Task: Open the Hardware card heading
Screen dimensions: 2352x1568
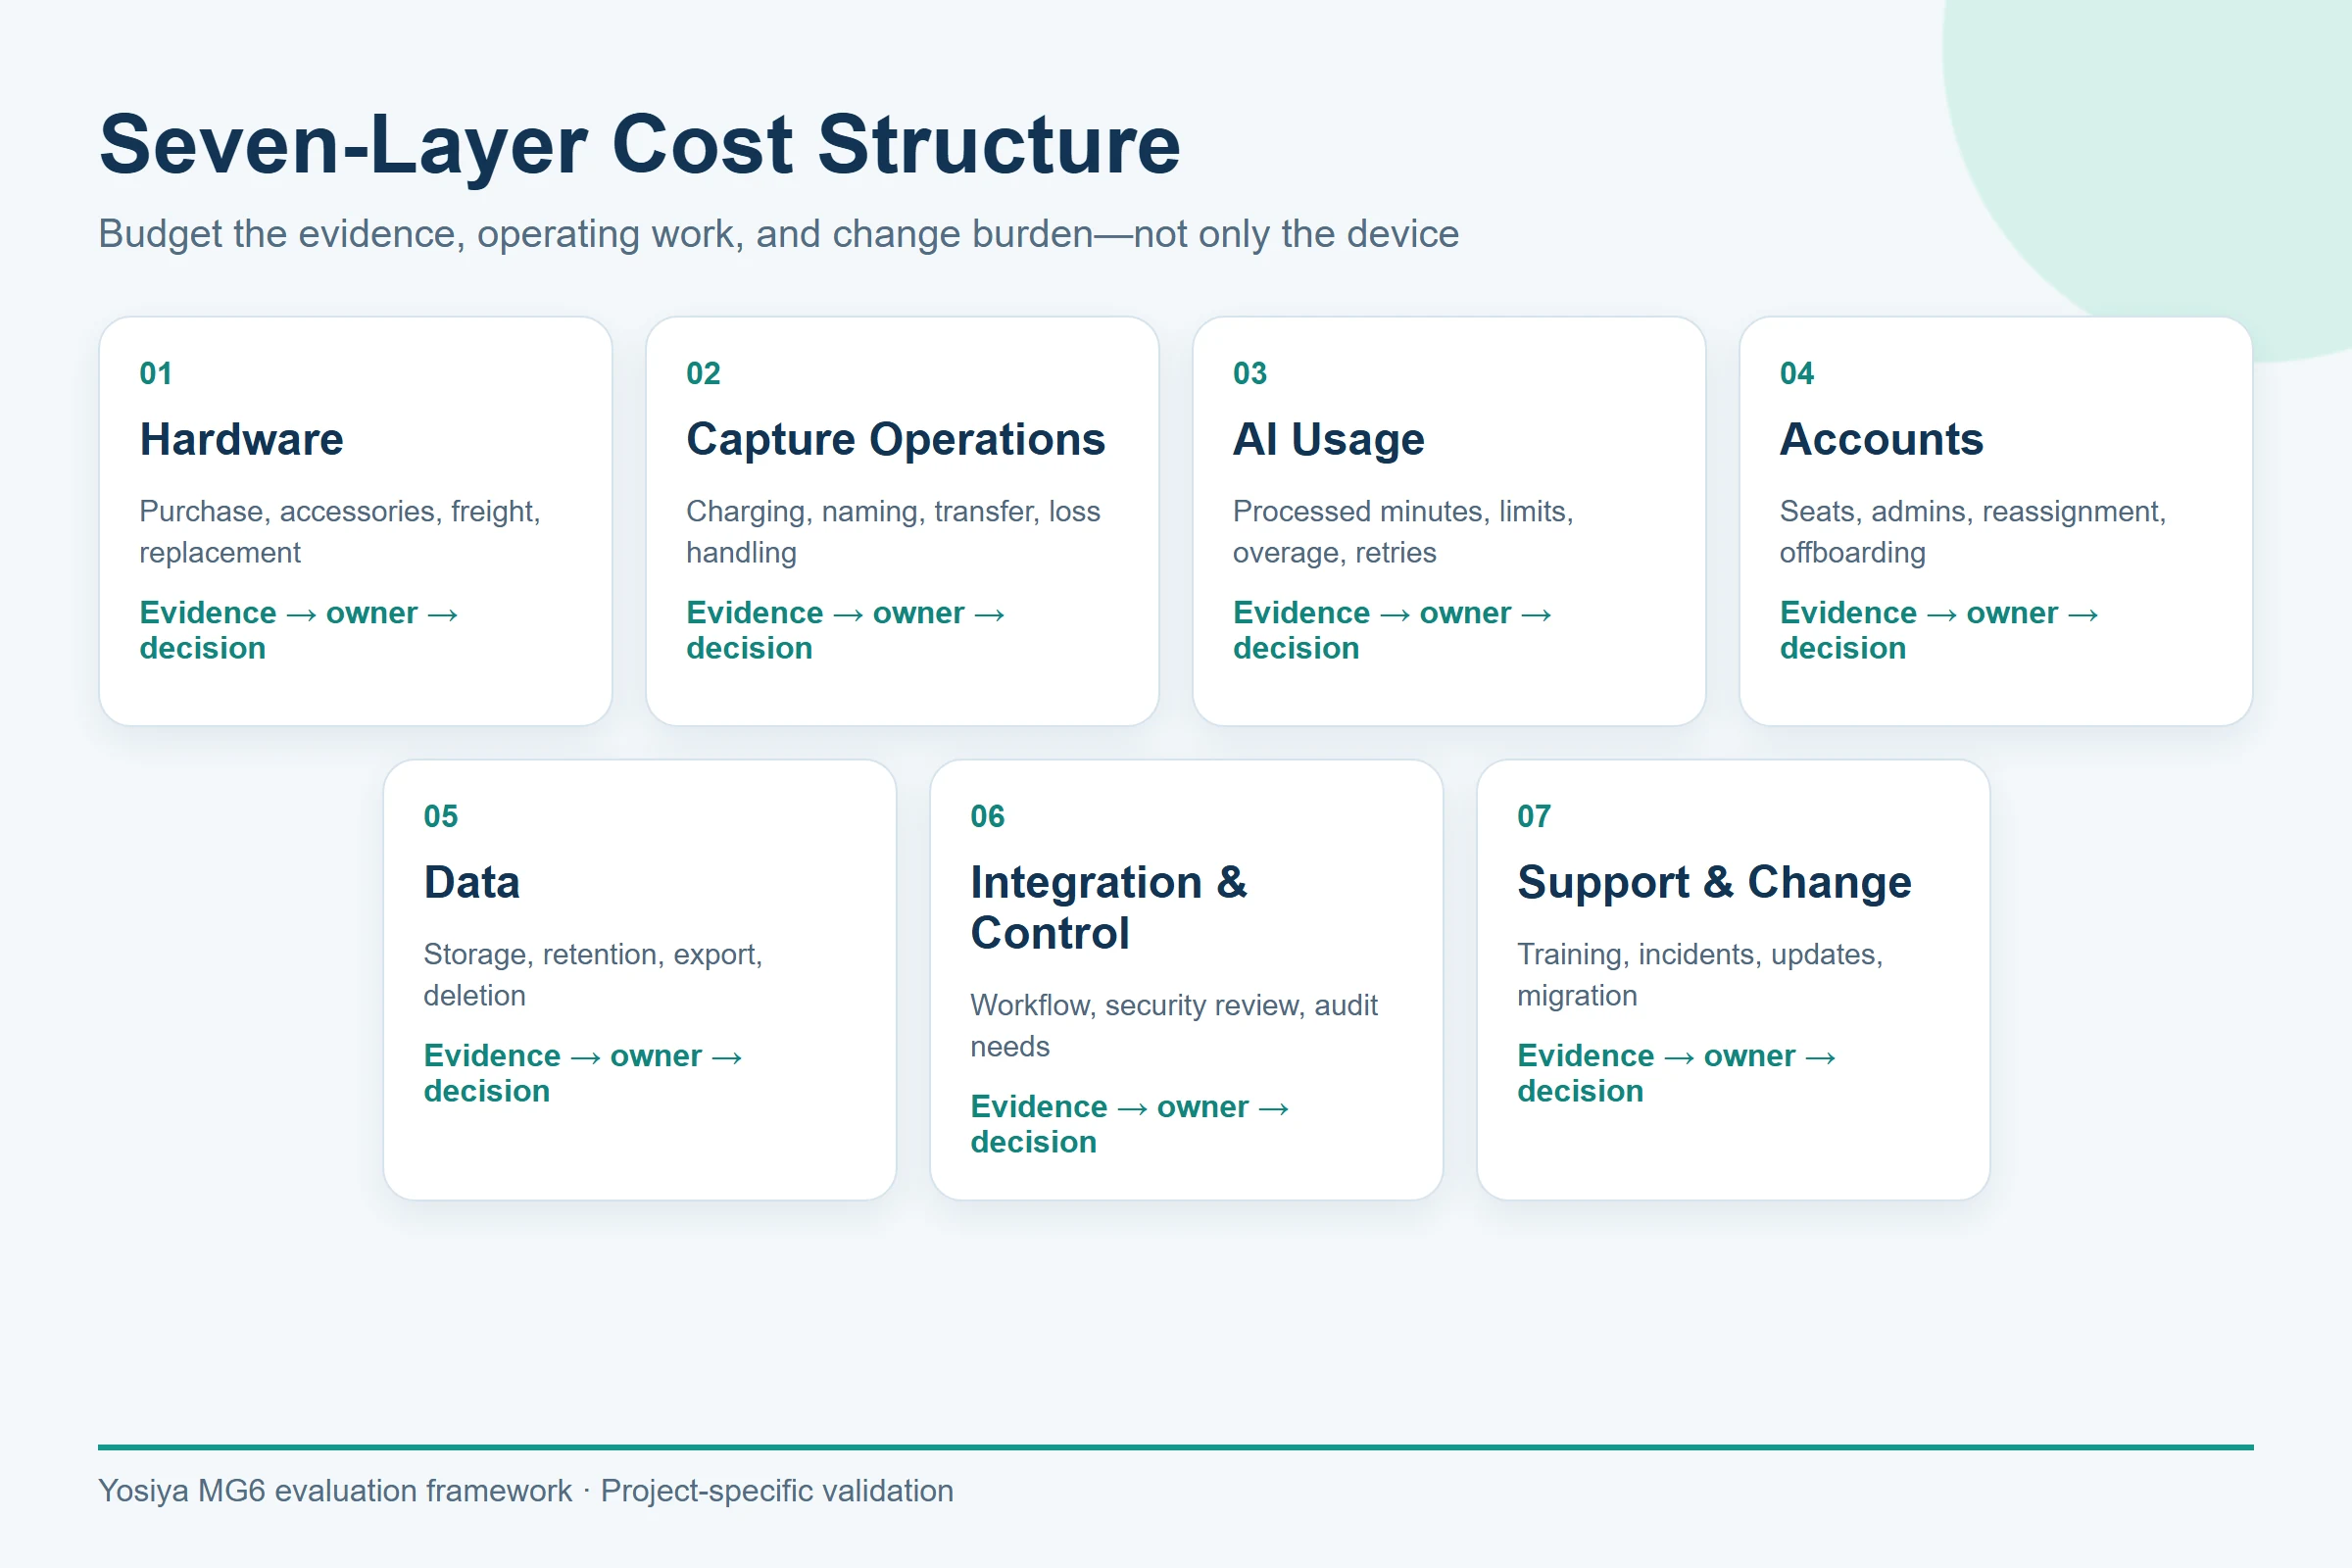Action: 241,439
